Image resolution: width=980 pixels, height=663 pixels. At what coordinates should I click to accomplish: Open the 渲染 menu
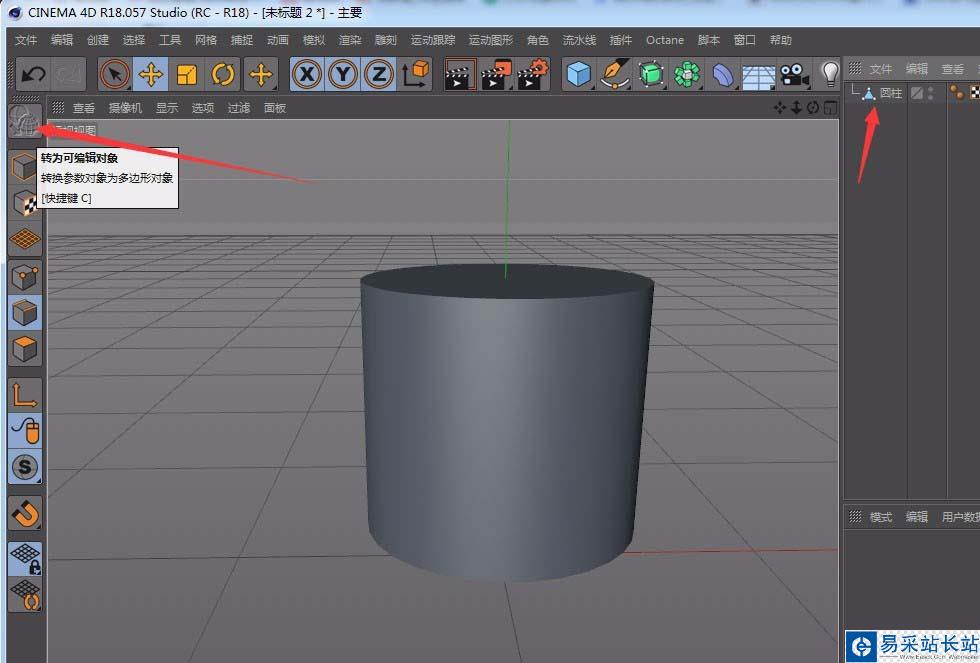tap(350, 40)
